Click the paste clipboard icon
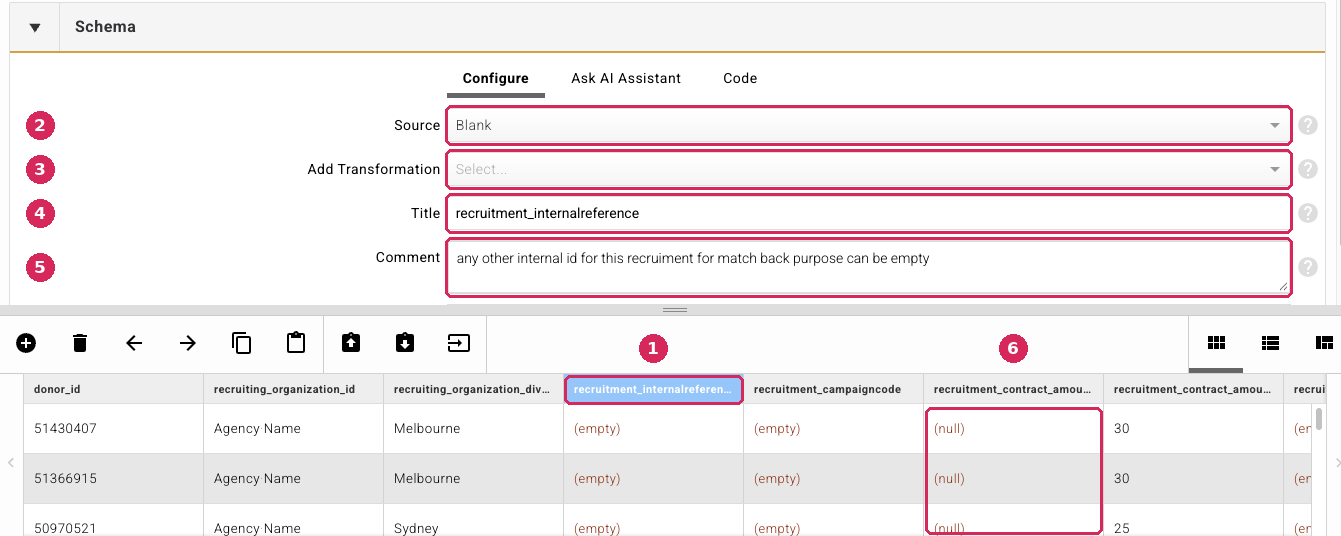This screenshot has width=1341, height=536. tap(296, 343)
